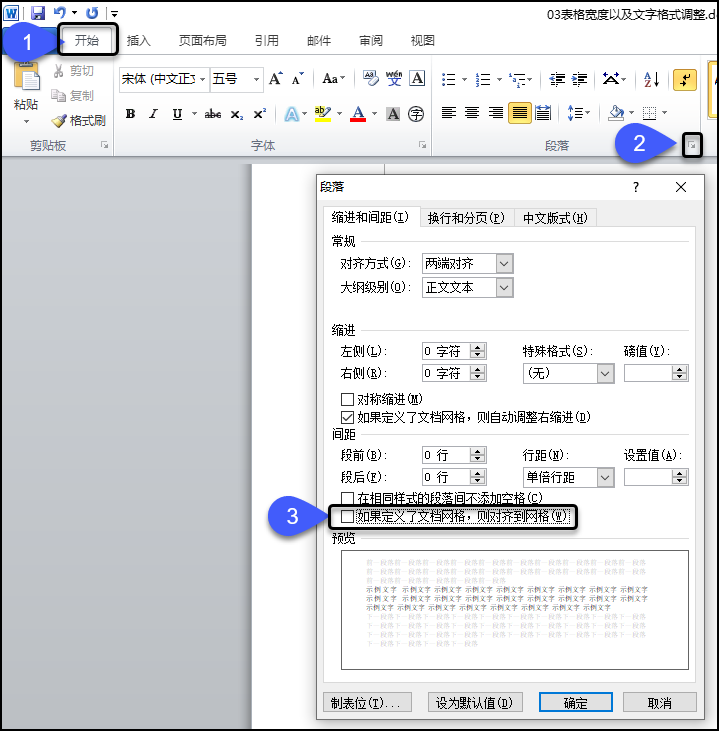Apply strikethrough abc formatting

pyautogui.click(x=213, y=114)
